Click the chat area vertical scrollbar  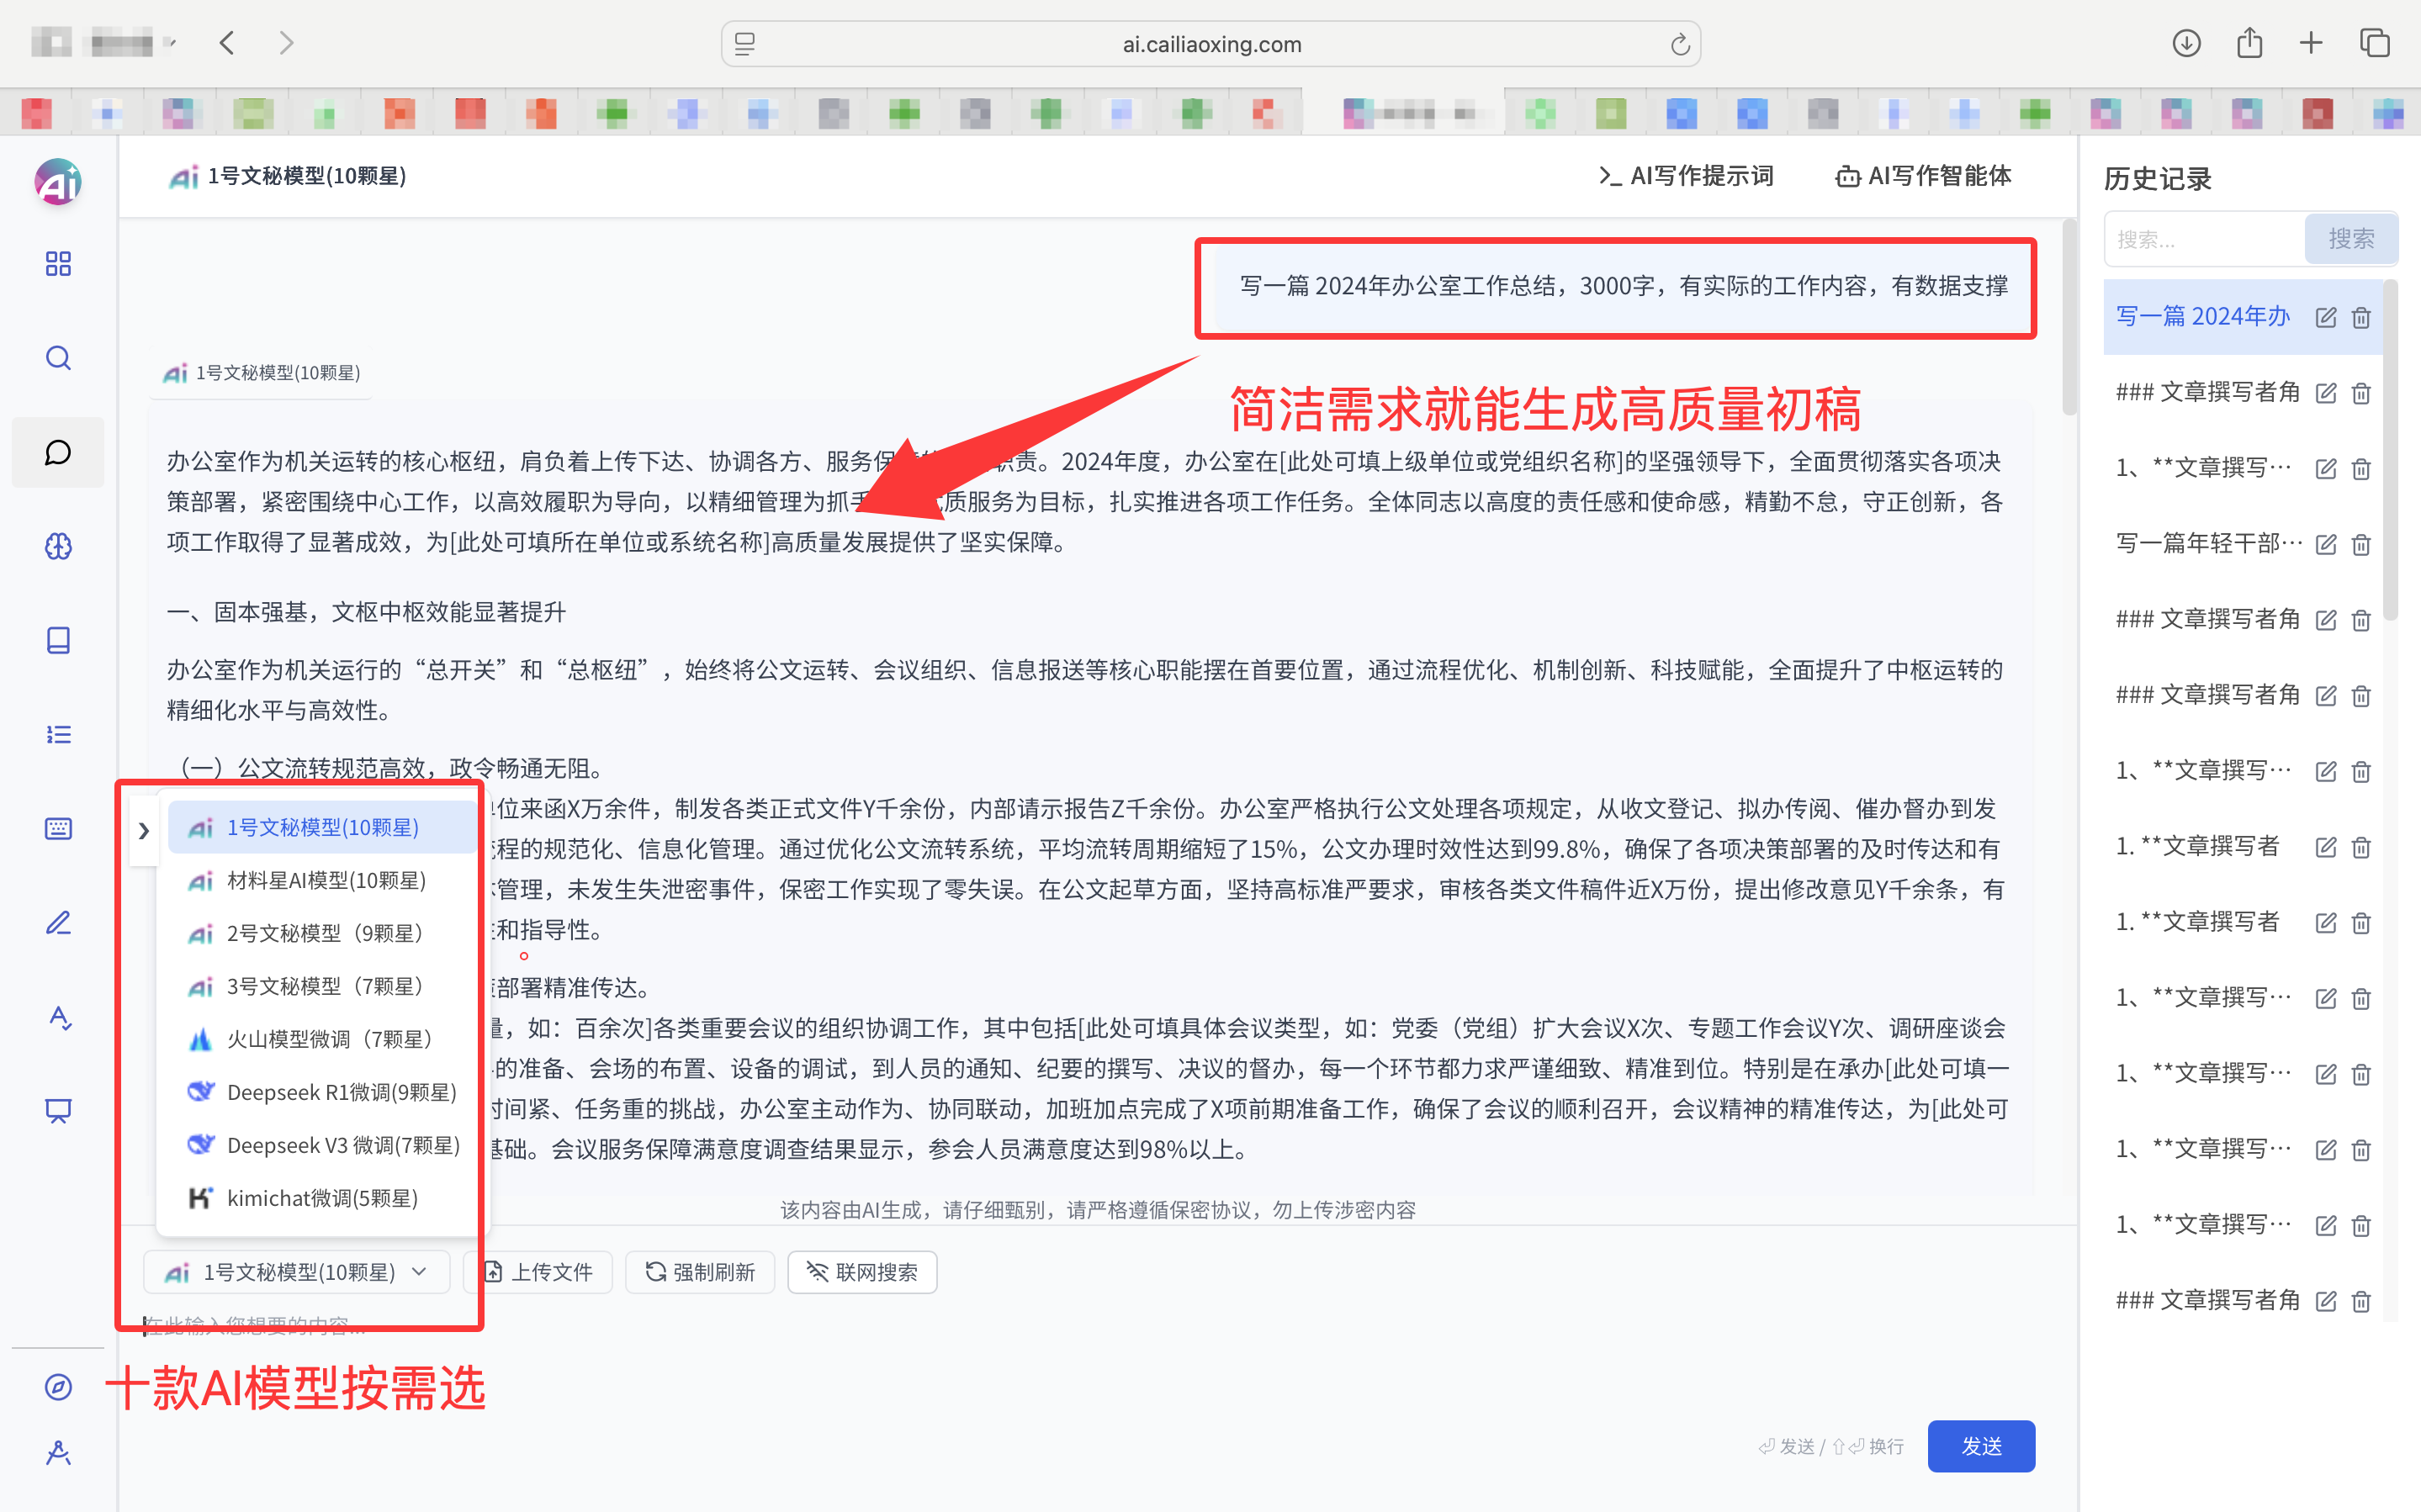click(2069, 318)
